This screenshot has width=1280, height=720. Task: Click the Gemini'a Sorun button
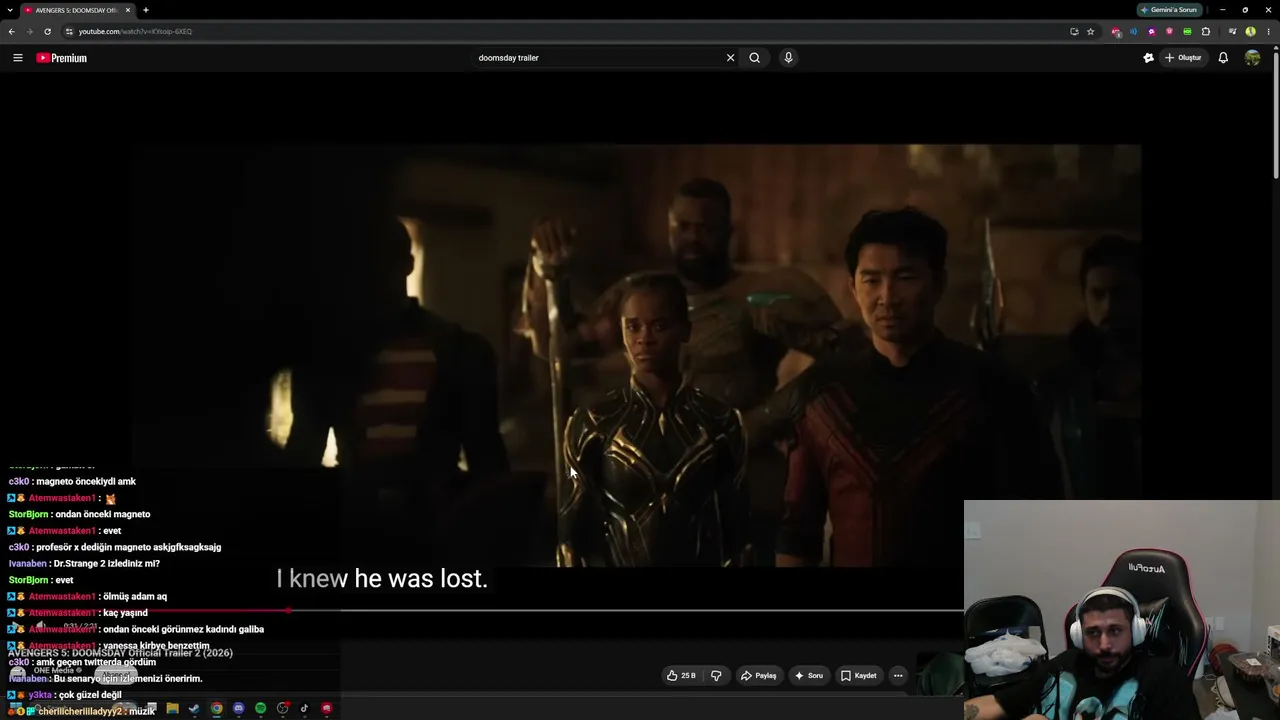coord(1169,10)
